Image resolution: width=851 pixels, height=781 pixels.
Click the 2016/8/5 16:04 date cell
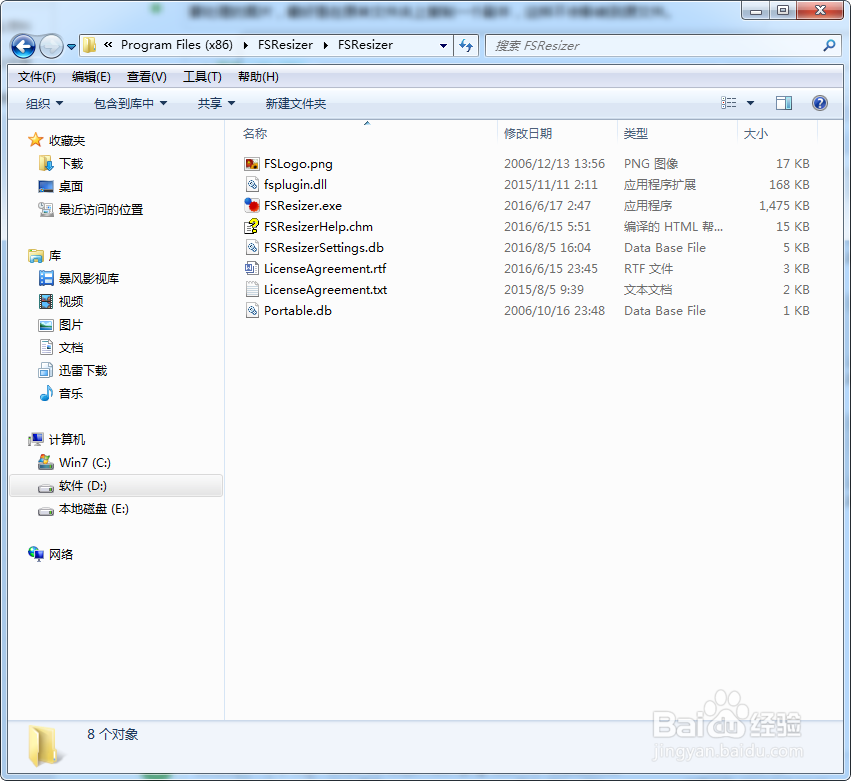pos(547,248)
